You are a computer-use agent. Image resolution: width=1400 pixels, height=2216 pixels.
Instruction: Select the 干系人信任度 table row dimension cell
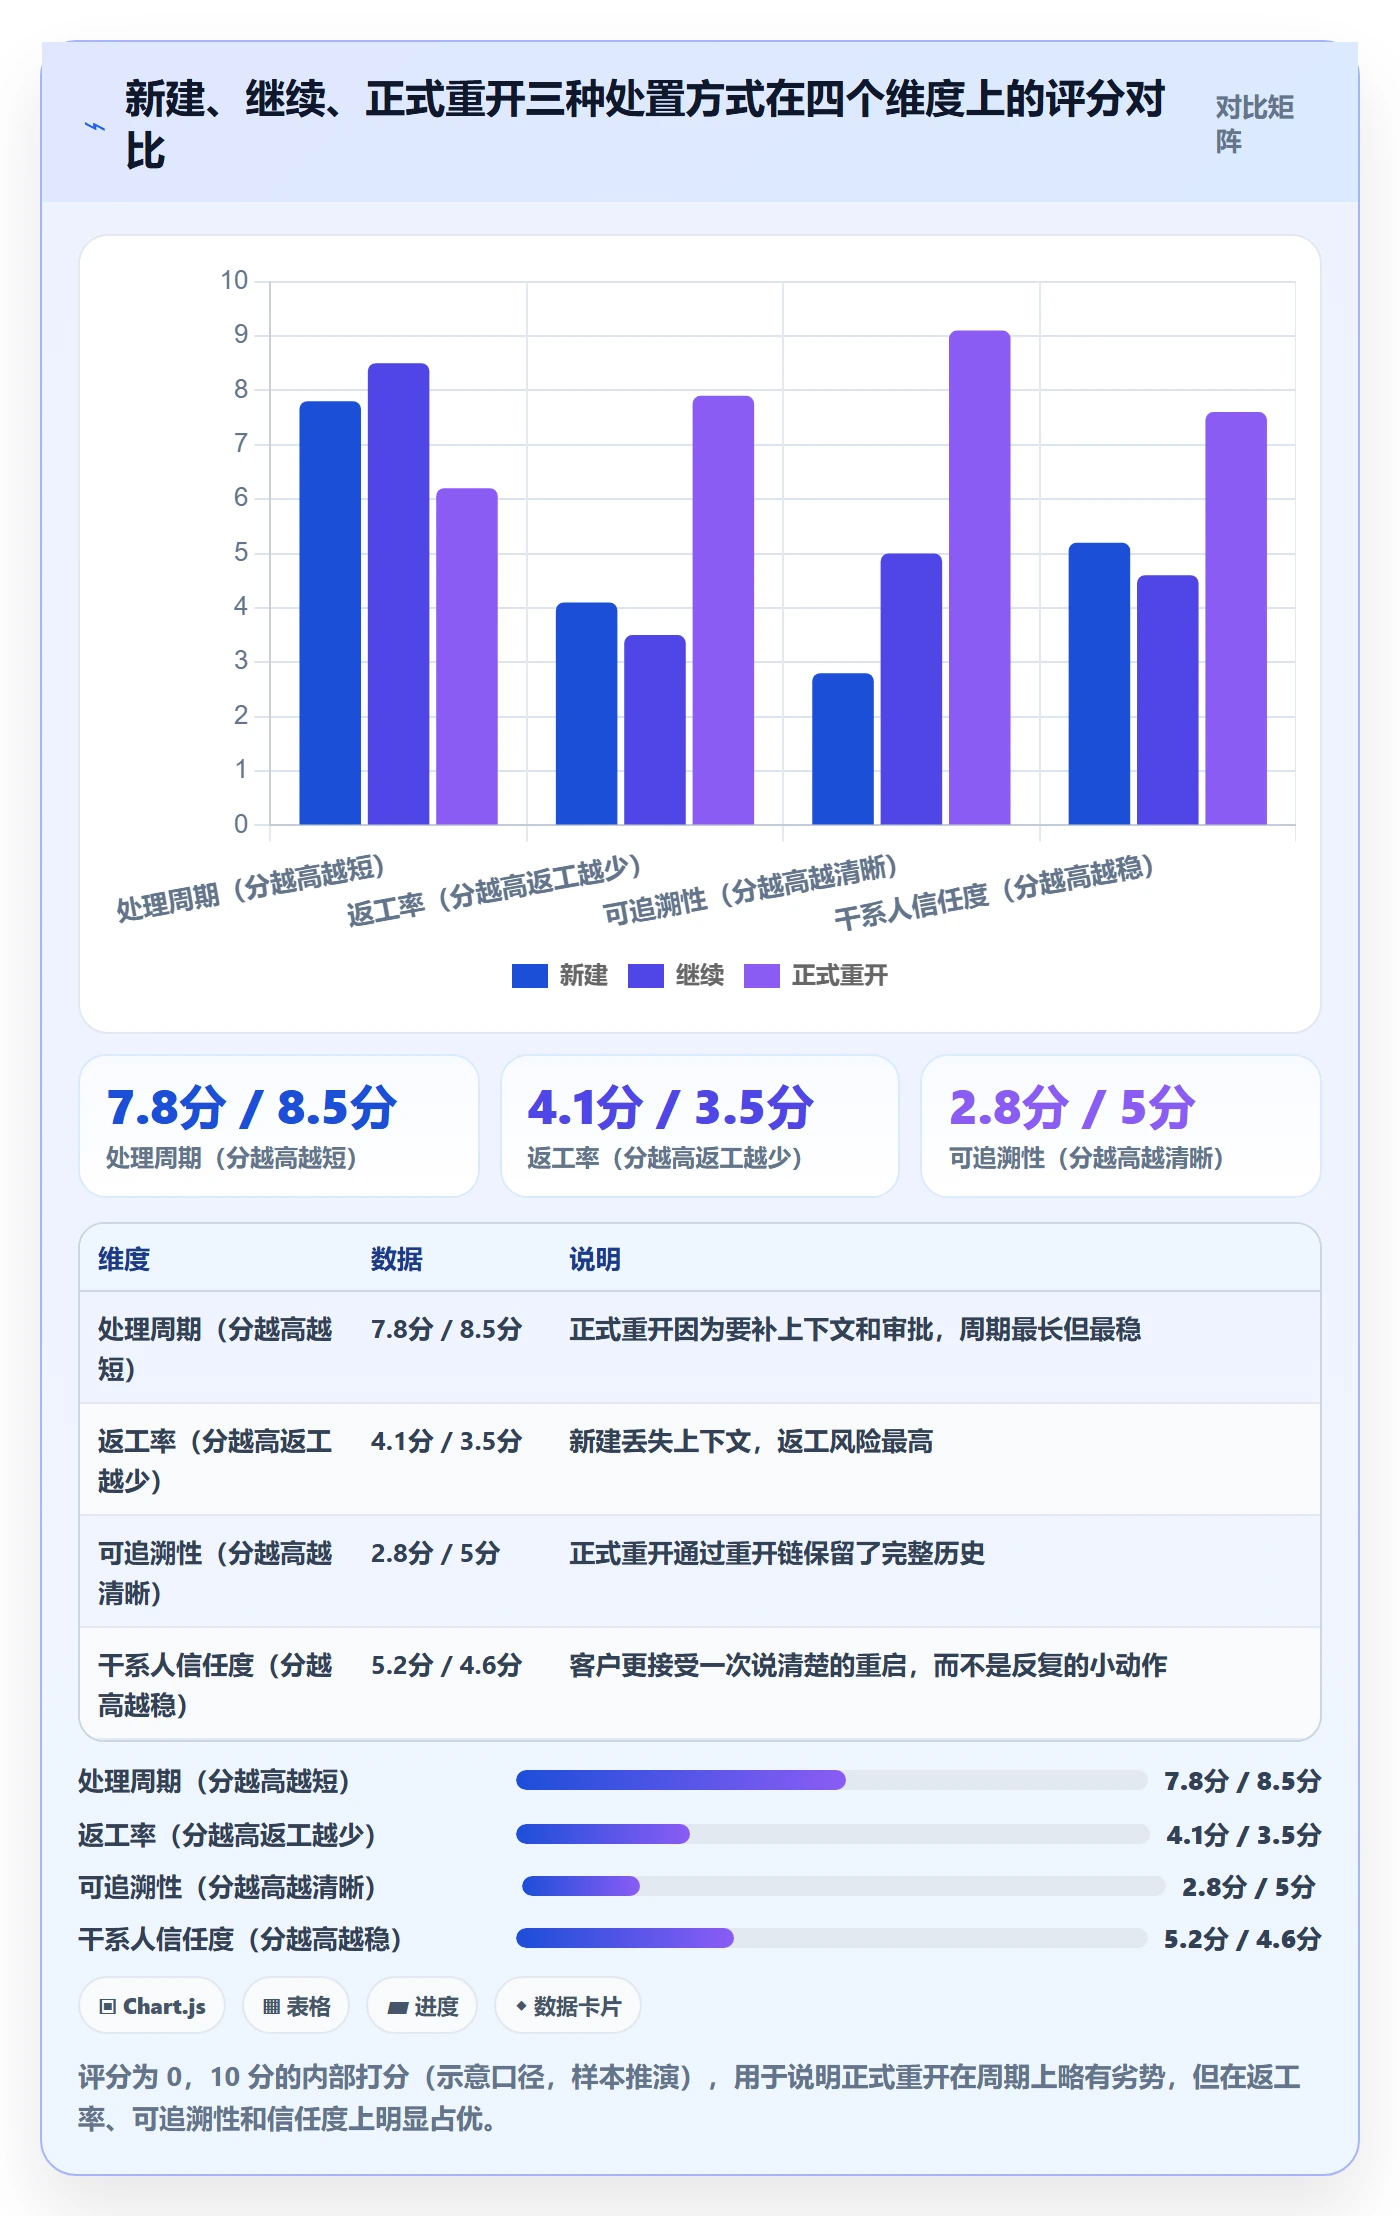216,1684
